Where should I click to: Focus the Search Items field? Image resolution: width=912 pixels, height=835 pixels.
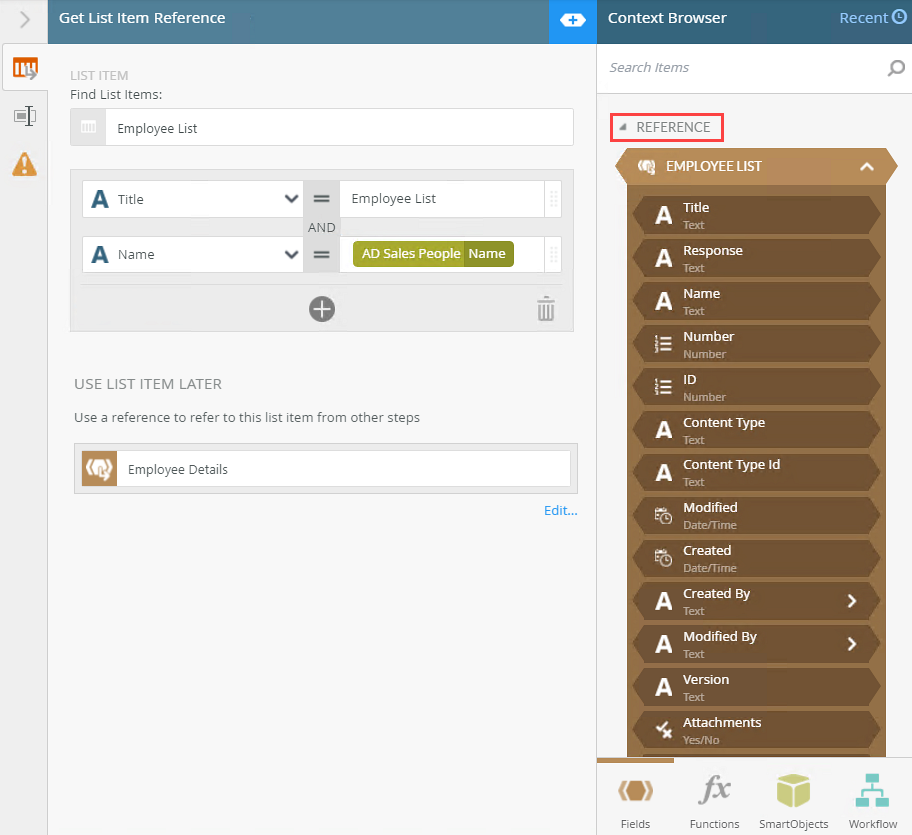point(744,68)
